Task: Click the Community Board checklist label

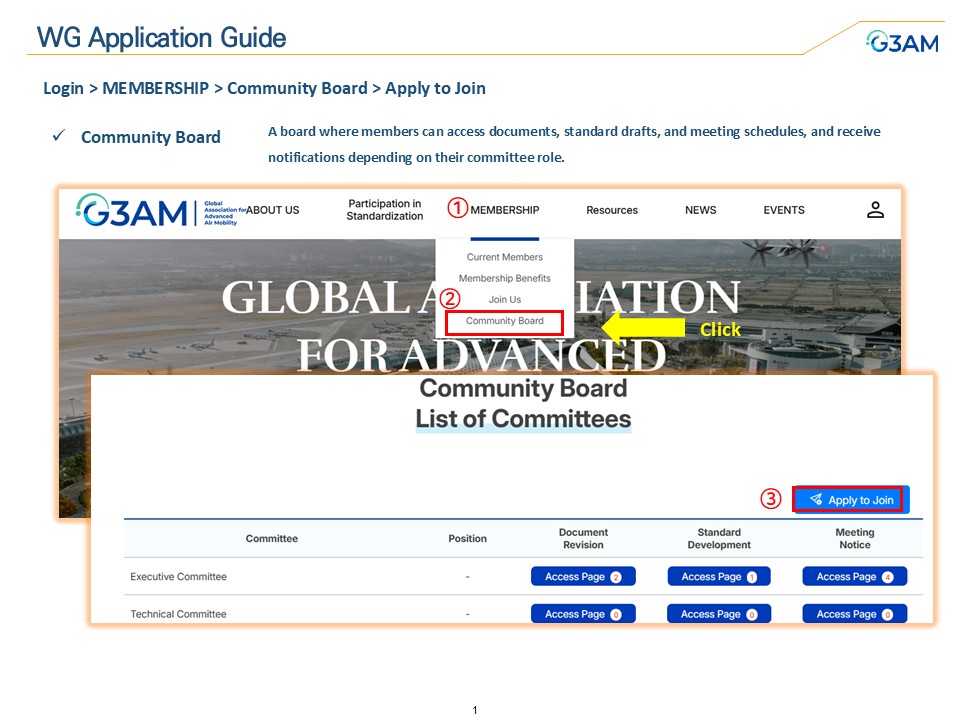Action: coord(151,137)
